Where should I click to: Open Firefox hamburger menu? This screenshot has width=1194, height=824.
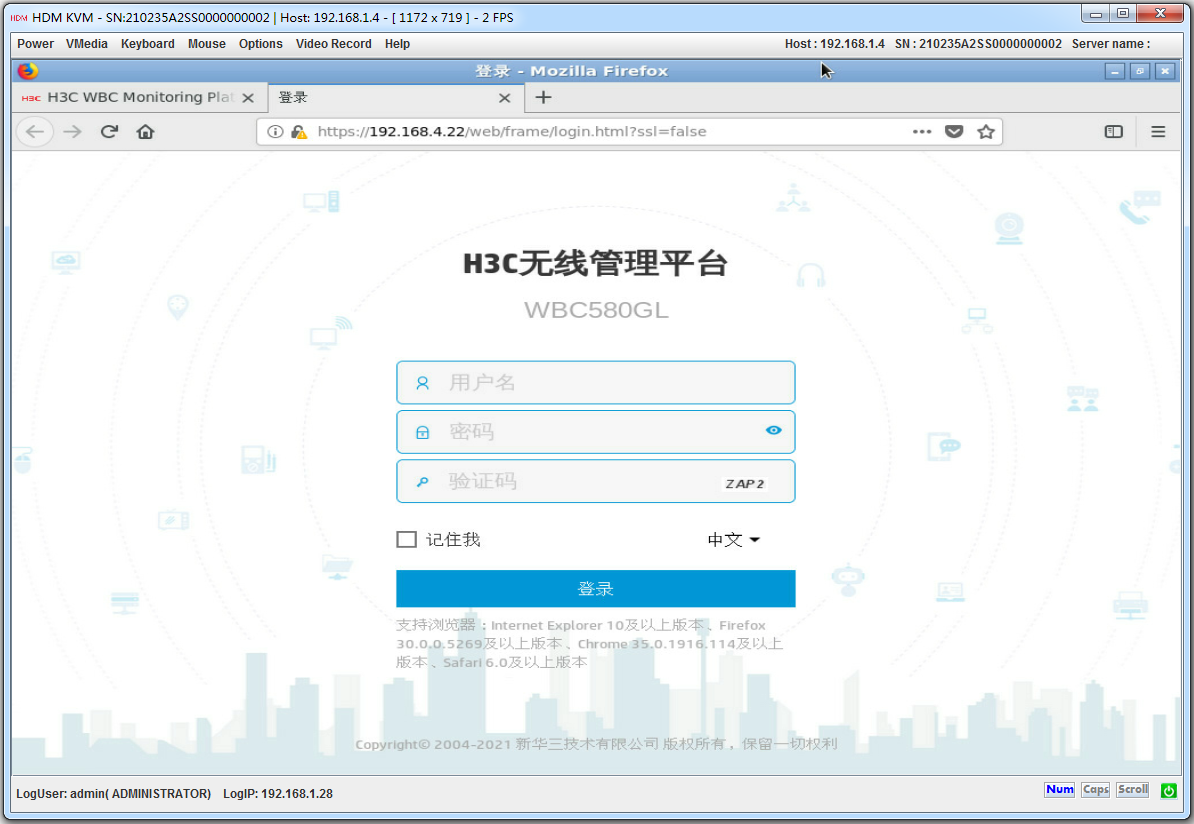pos(1158,132)
